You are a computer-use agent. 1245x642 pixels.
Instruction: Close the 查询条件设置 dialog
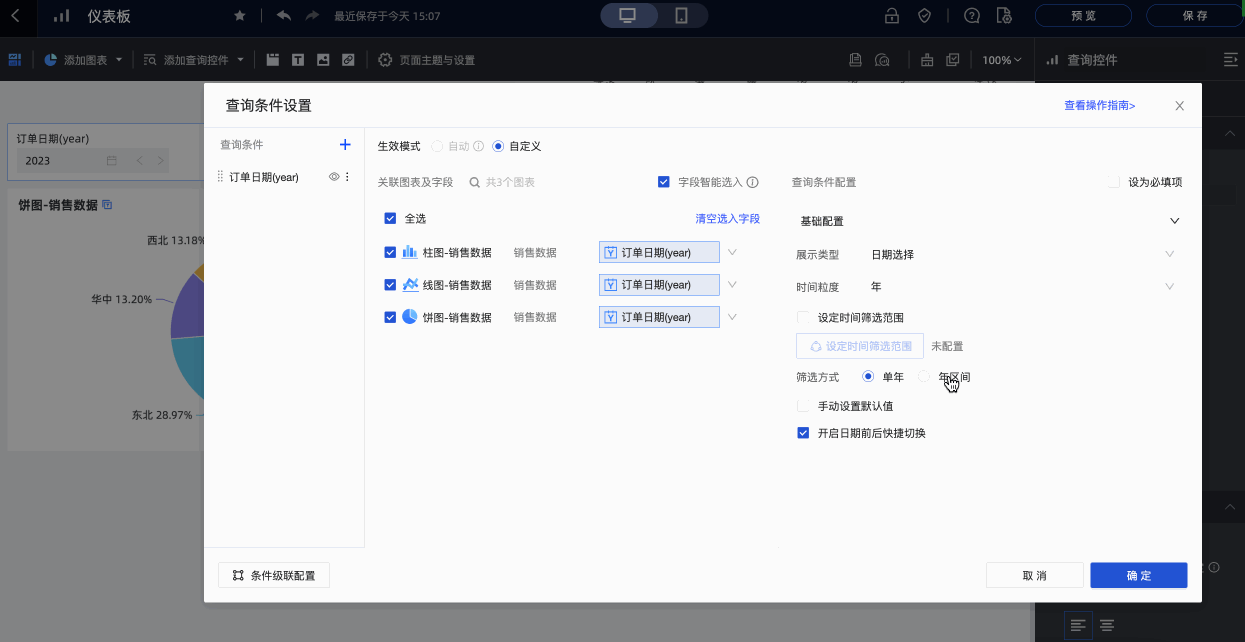[x=1179, y=106]
